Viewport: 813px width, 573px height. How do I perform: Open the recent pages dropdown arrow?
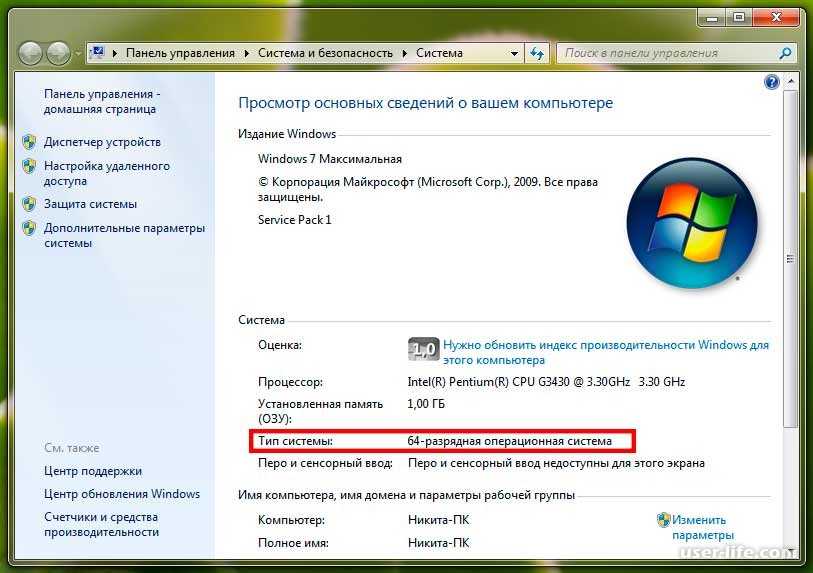tap(78, 53)
